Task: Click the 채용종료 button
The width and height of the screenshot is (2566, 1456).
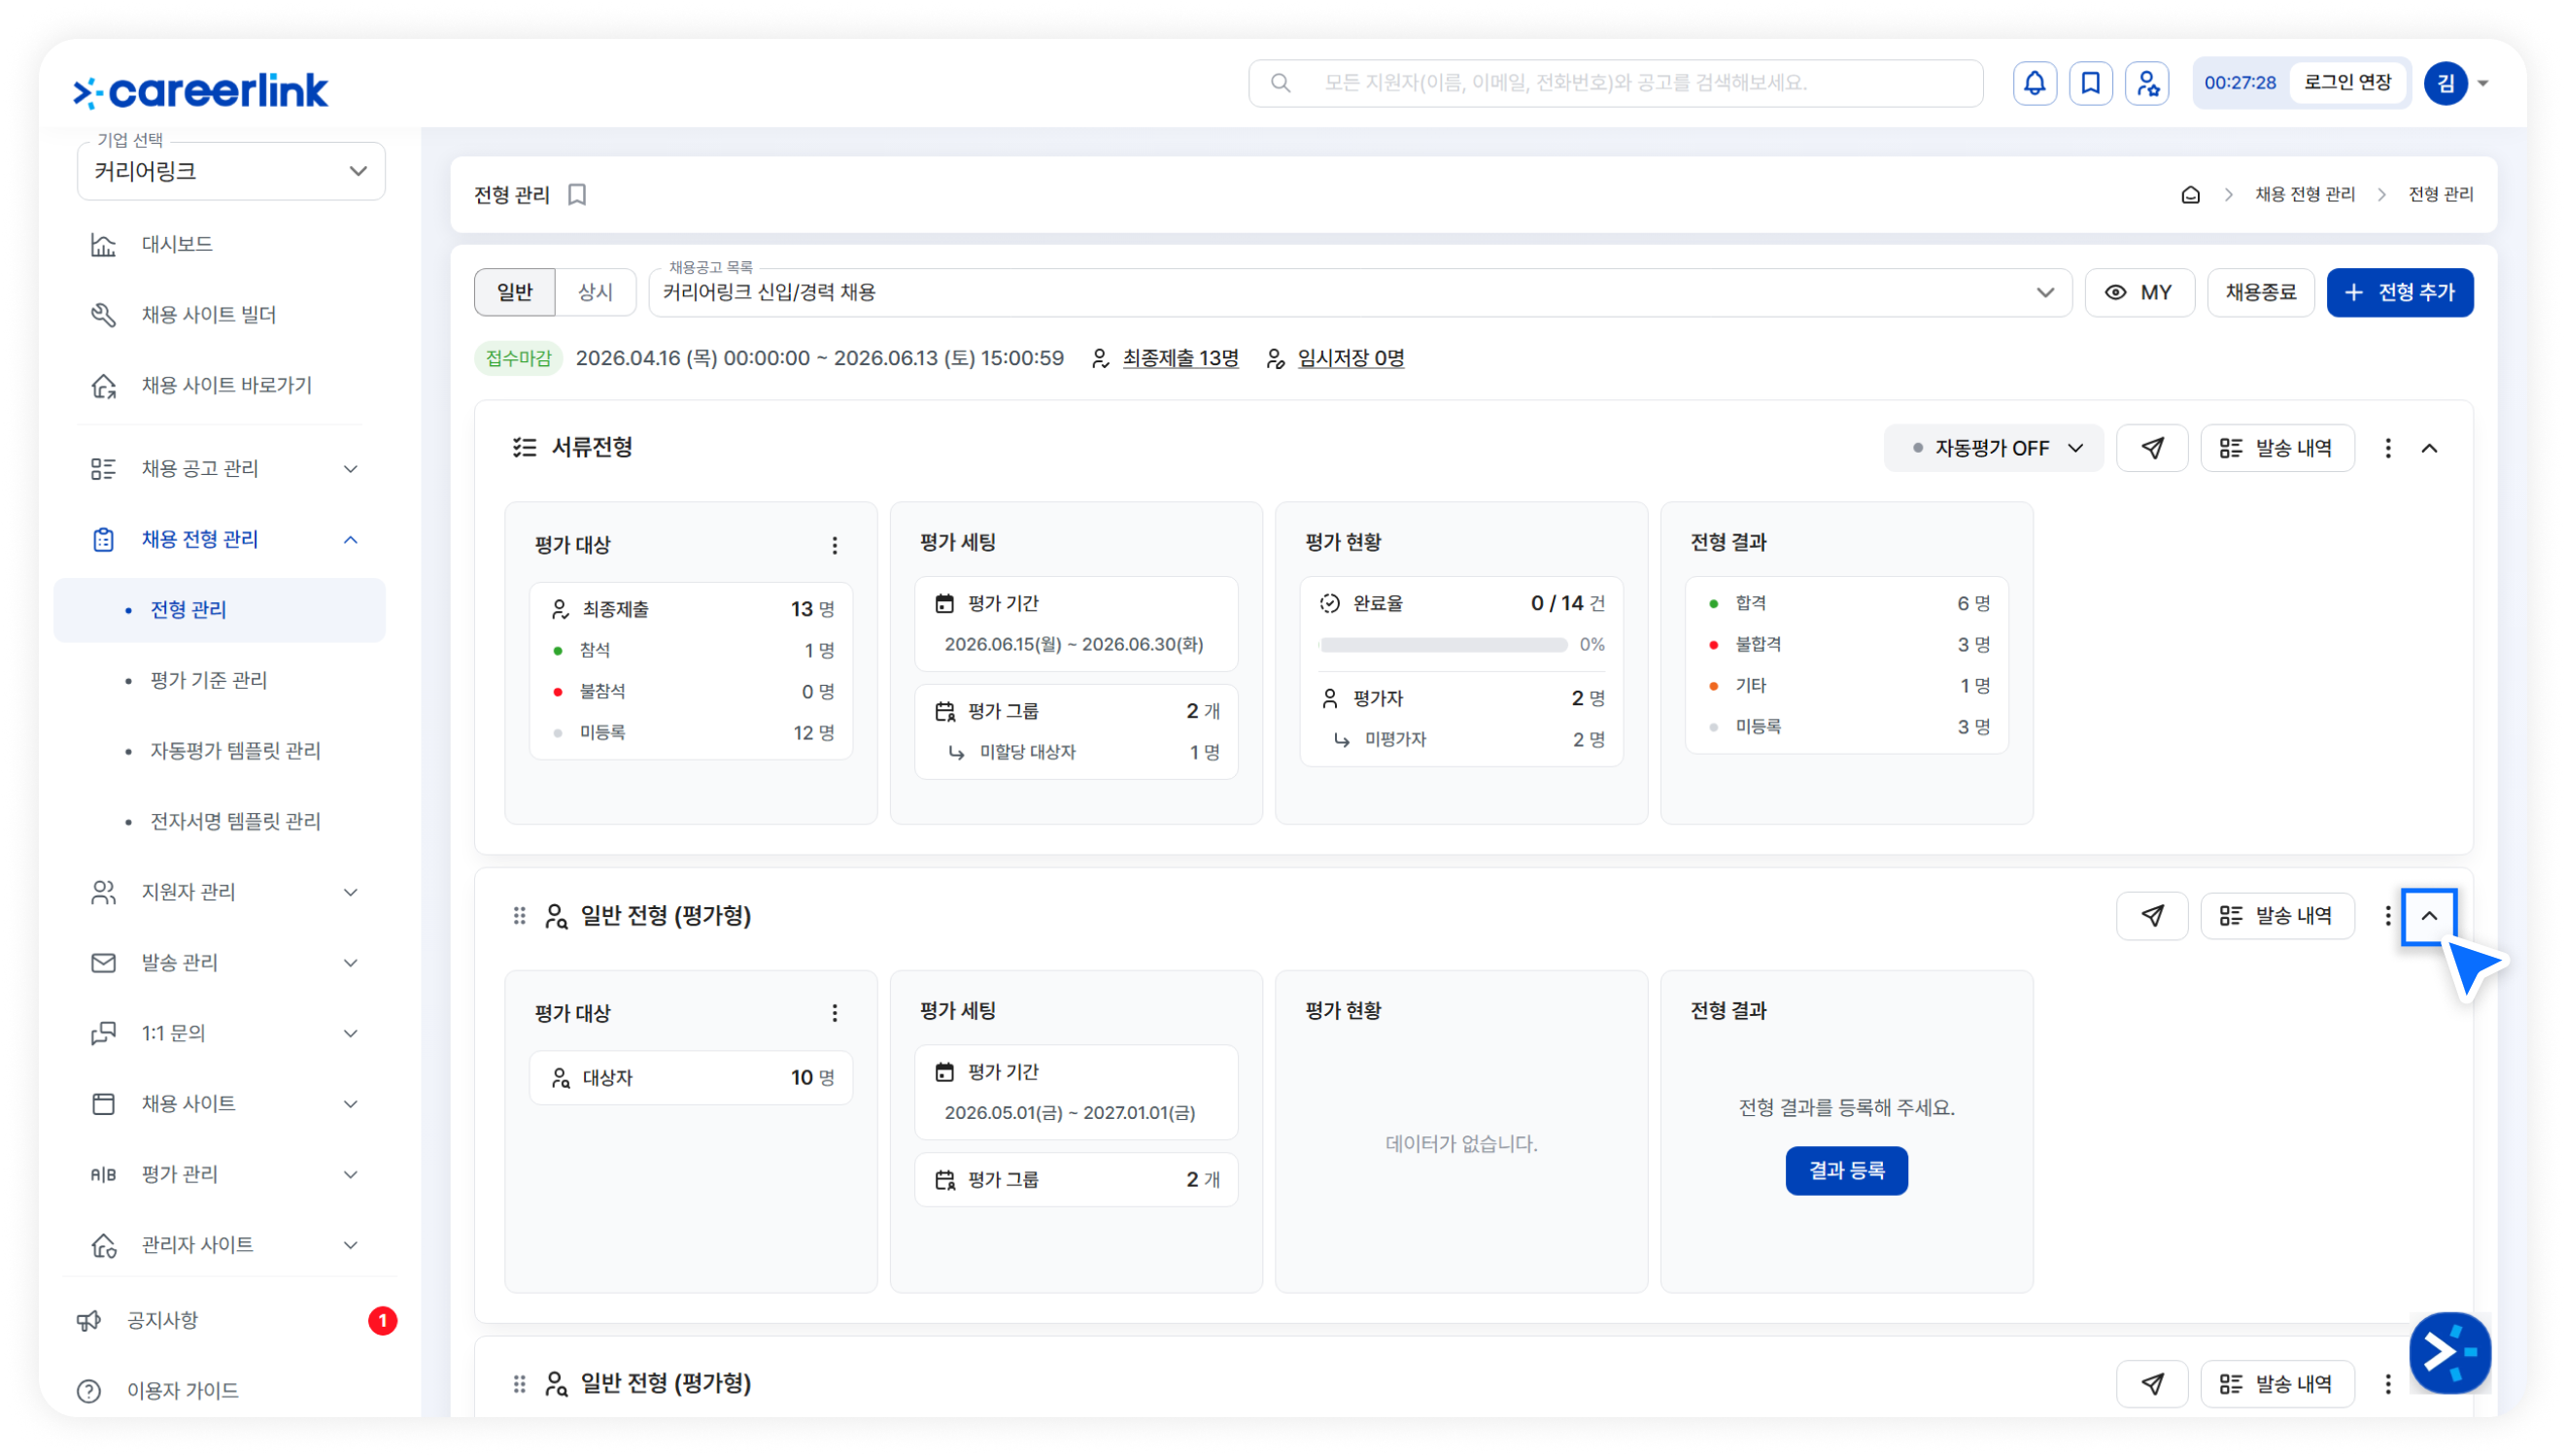Action: (x=2260, y=292)
